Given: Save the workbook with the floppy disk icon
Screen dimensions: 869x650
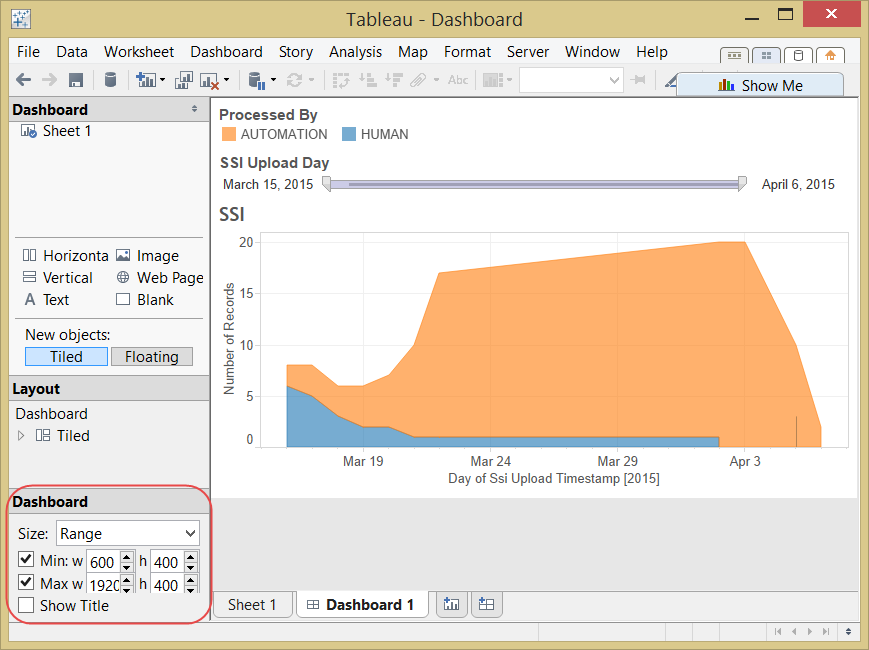Looking at the screenshot, I should [76, 80].
